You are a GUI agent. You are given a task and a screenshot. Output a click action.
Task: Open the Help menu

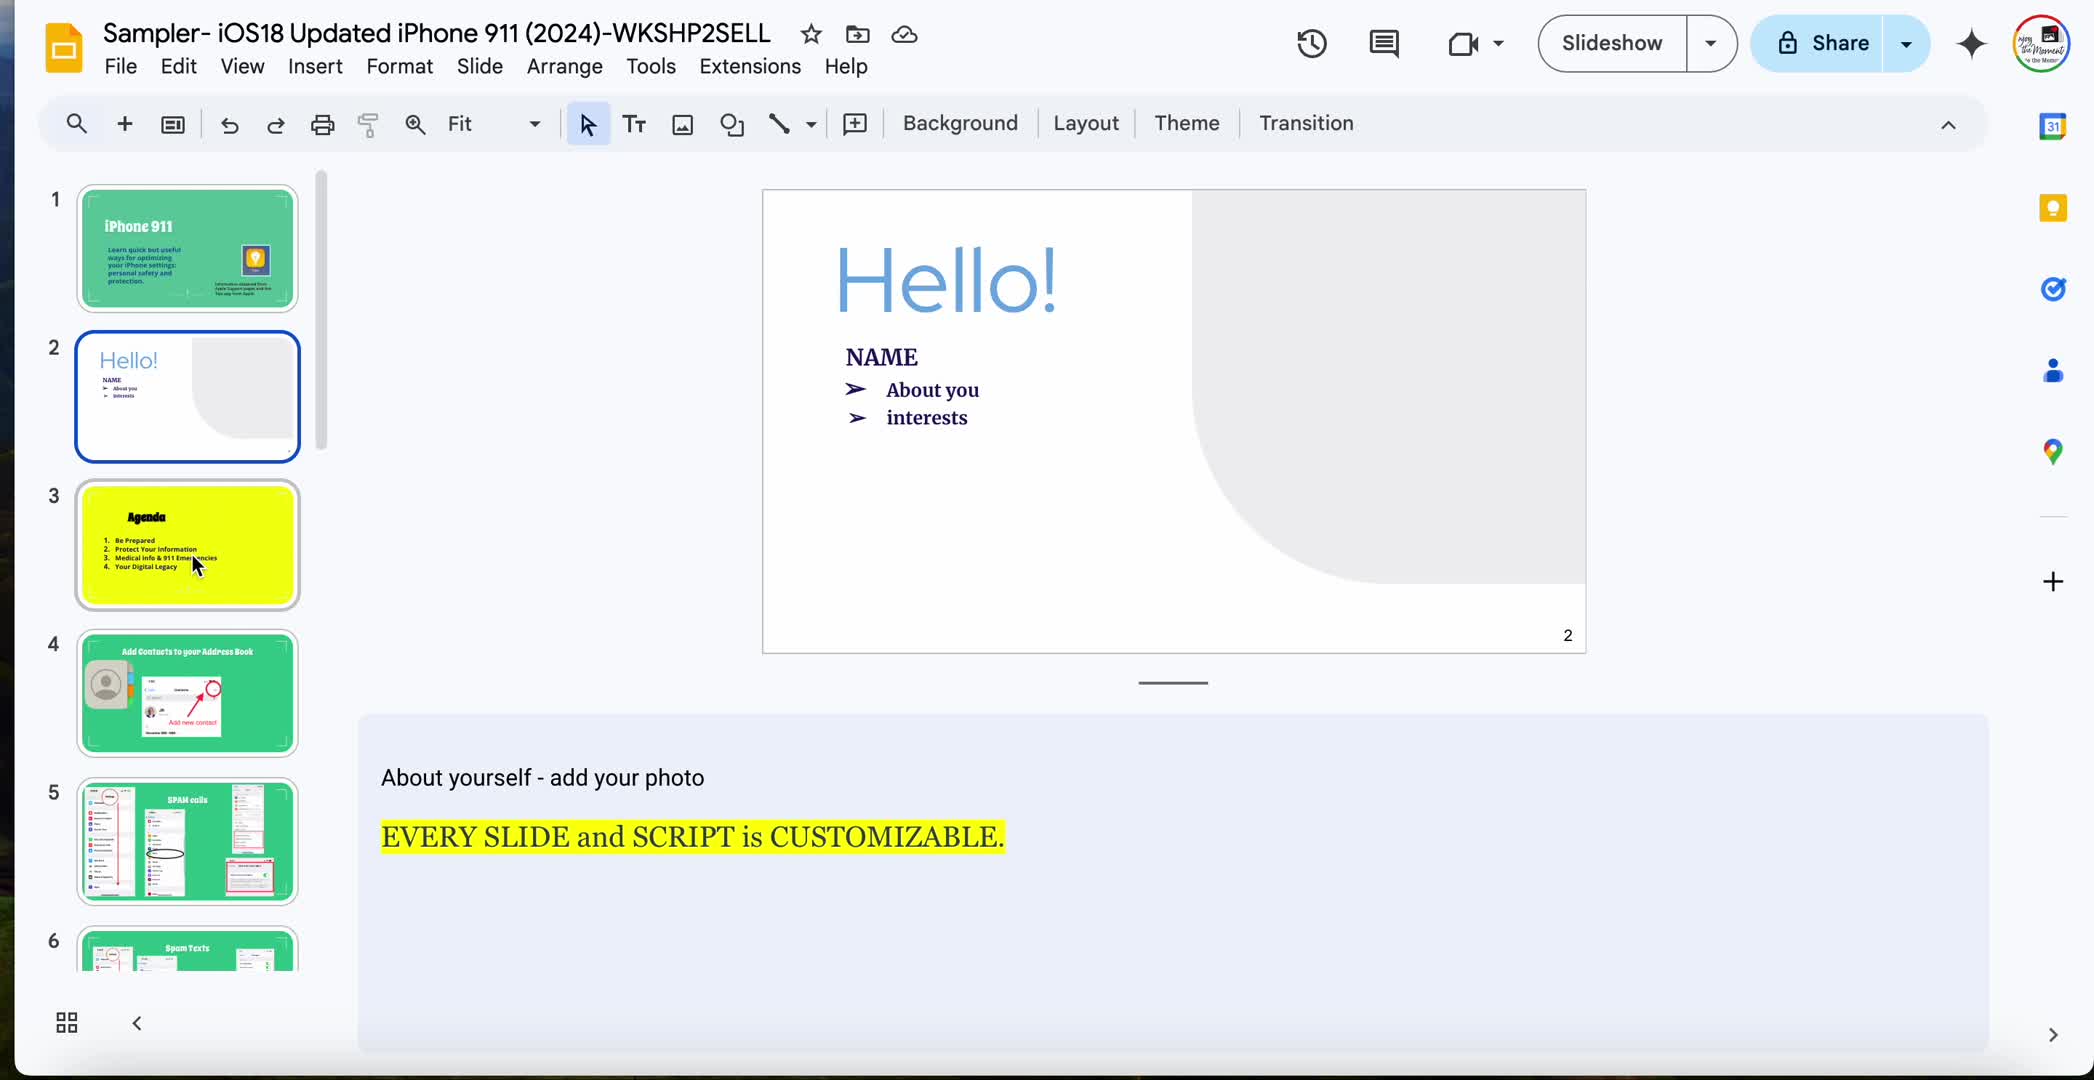(x=846, y=66)
